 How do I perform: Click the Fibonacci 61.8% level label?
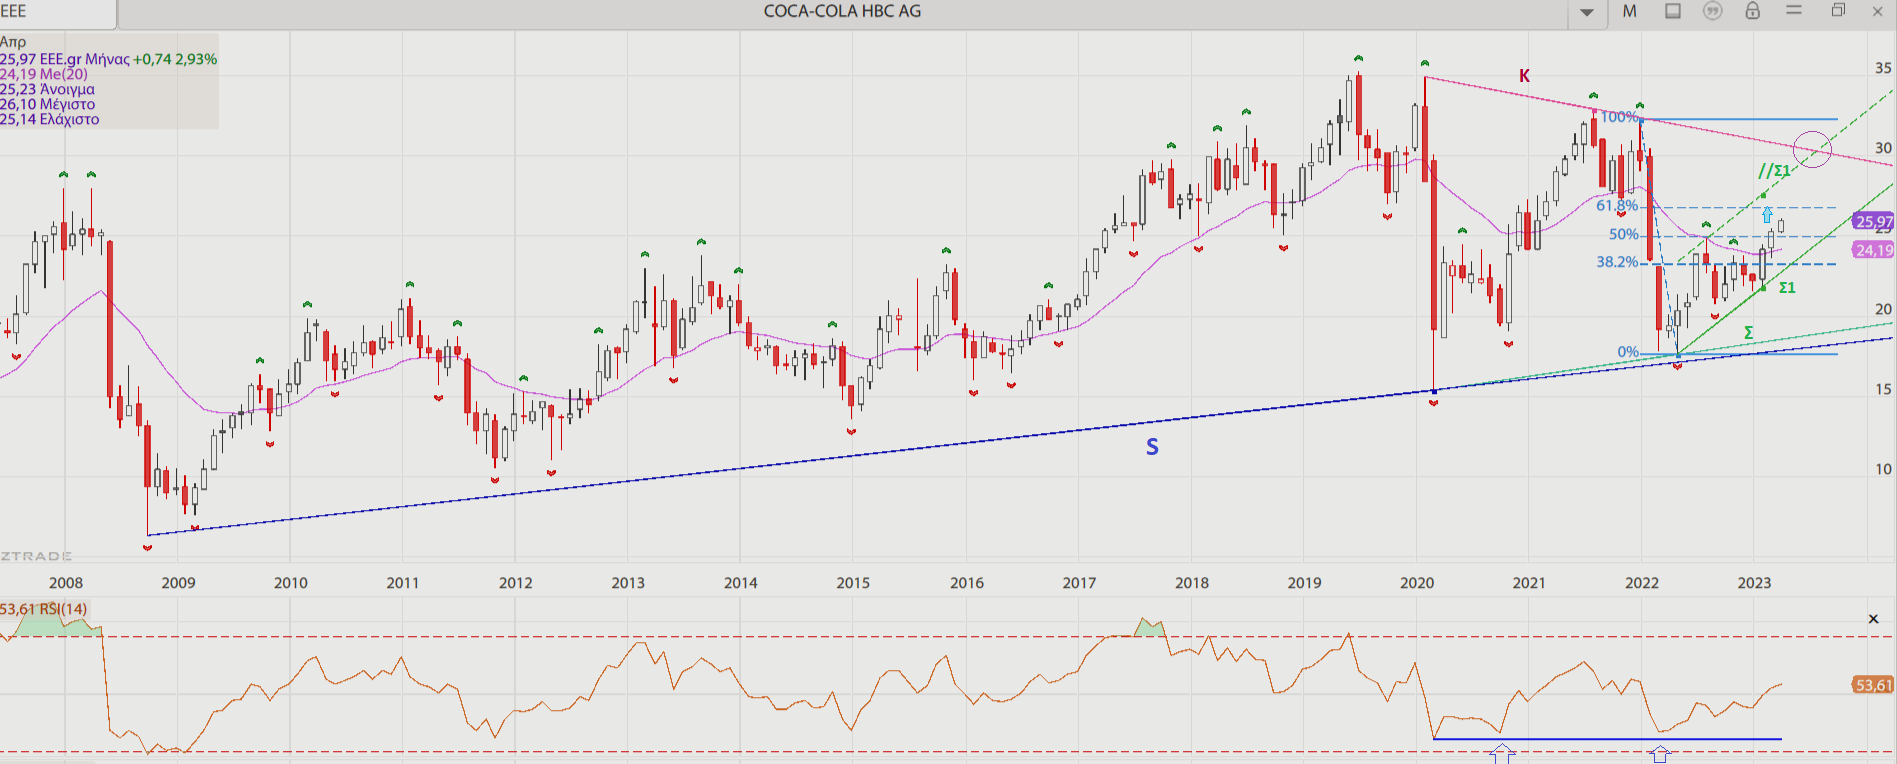click(1617, 206)
